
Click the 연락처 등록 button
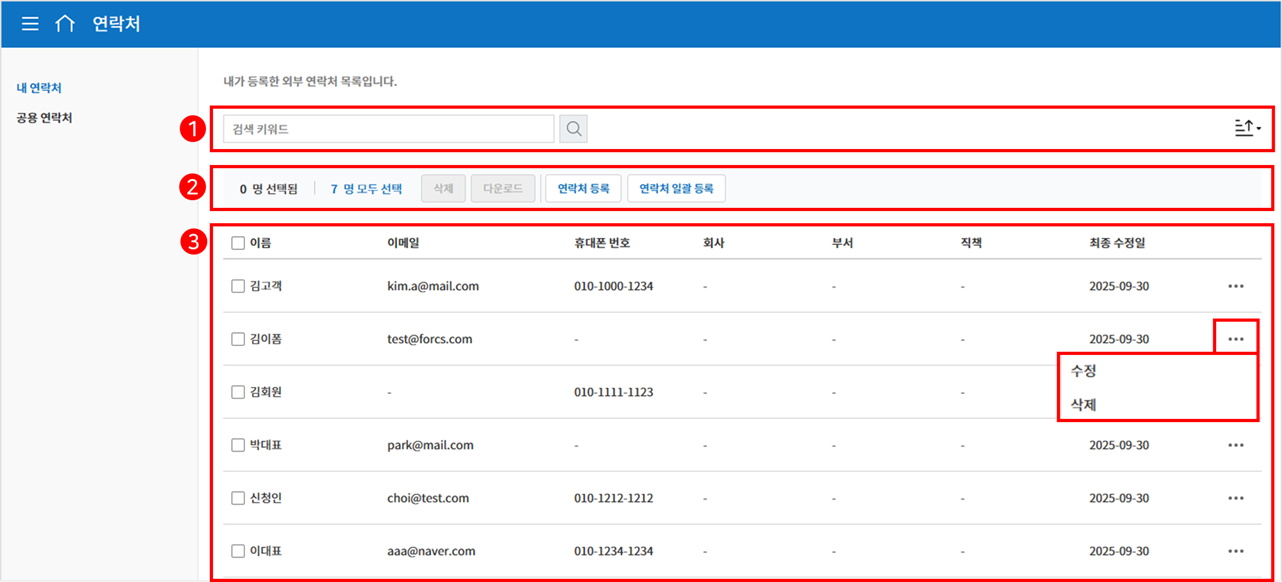[583, 188]
